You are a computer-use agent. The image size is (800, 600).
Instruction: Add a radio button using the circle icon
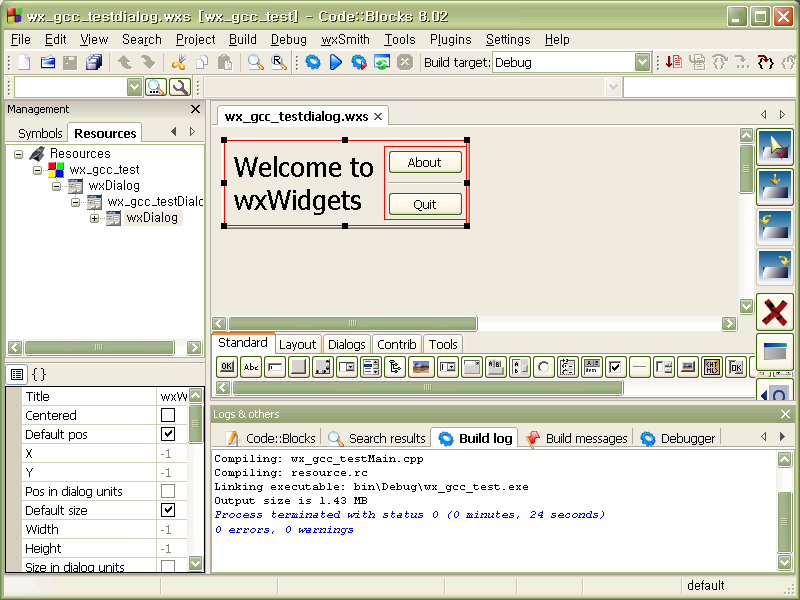tap(543, 367)
